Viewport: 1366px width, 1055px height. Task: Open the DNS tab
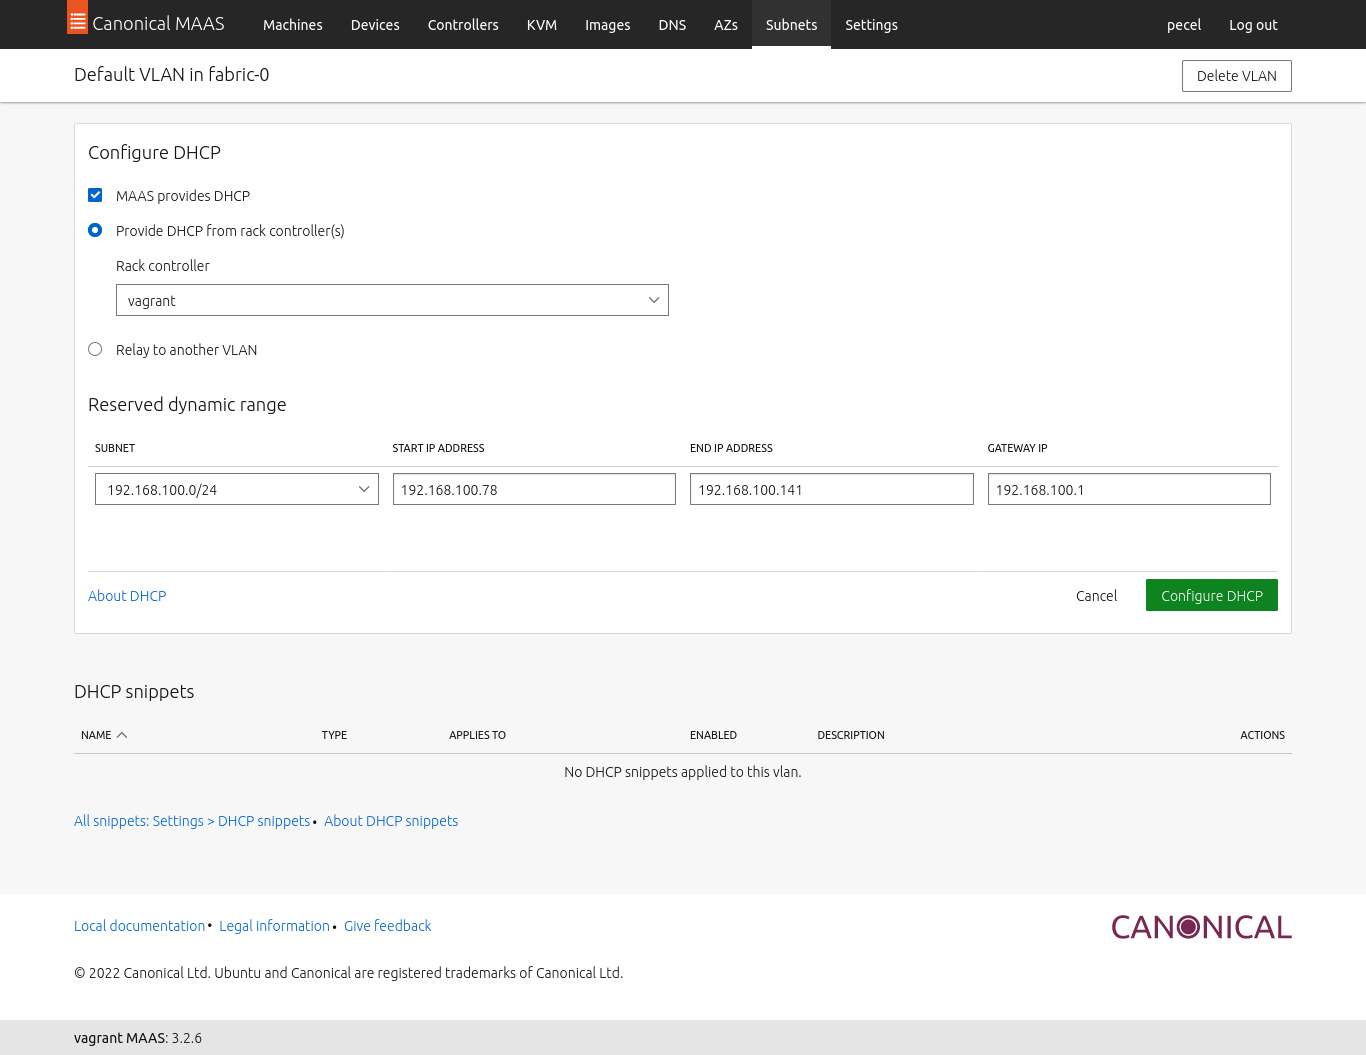[672, 25]
